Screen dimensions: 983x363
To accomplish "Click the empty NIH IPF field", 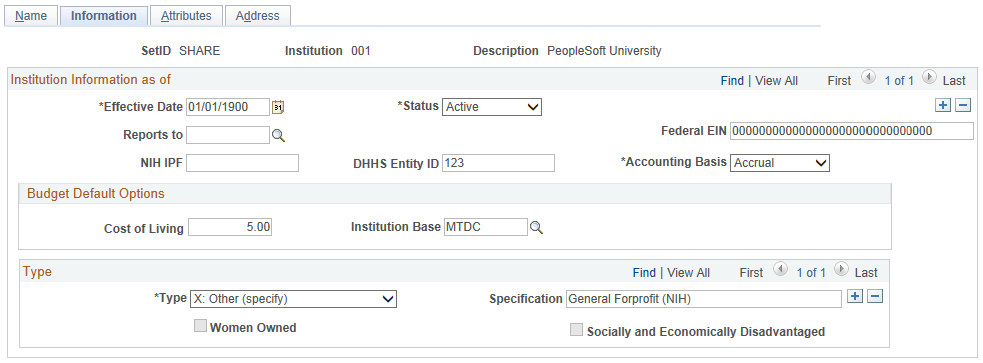I will [x=243, y=163].
